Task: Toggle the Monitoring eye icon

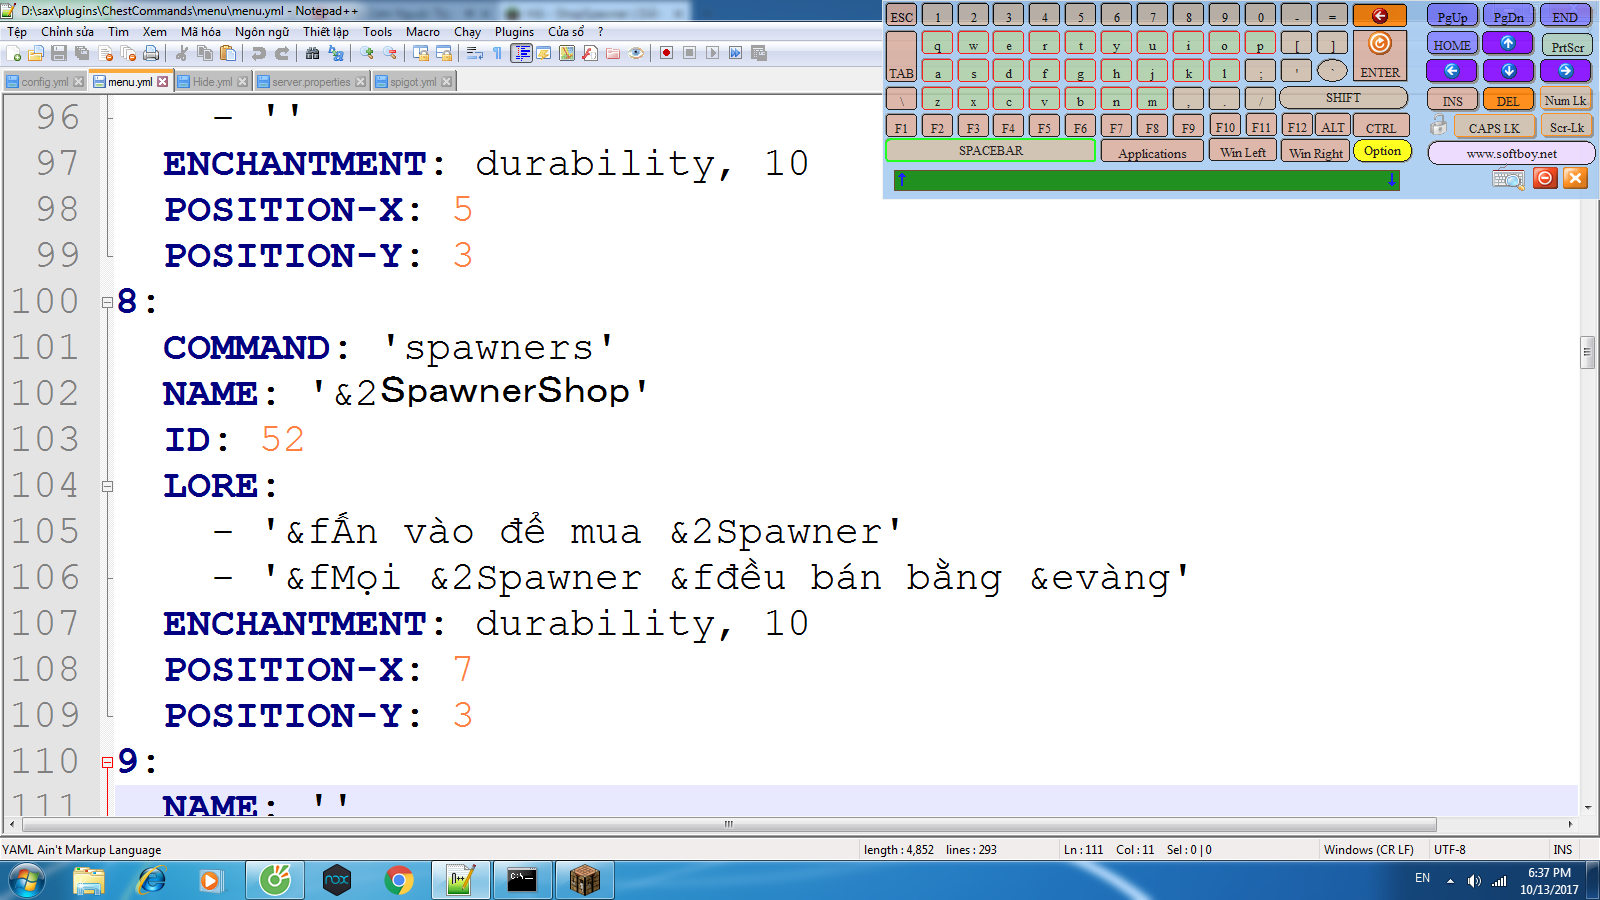Action: pos(636,53)
